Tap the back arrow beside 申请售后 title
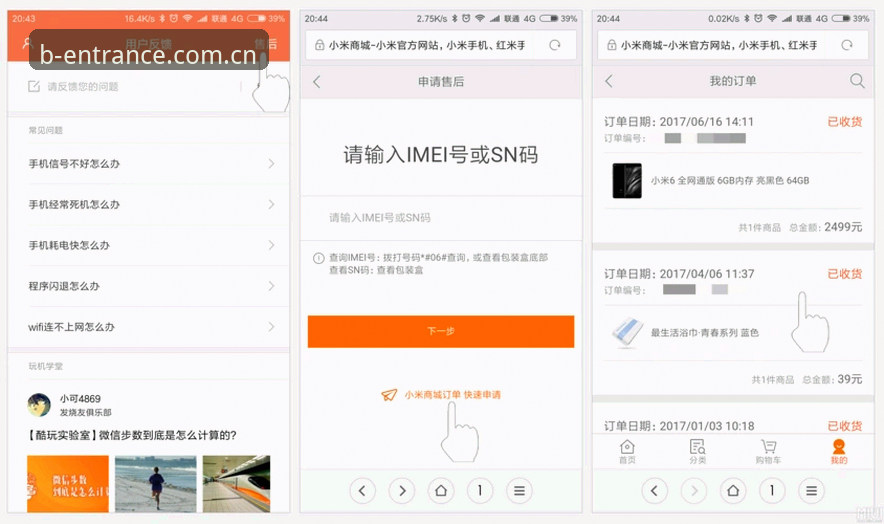Viewport: 884px width, 524px height. pos(316,82)
